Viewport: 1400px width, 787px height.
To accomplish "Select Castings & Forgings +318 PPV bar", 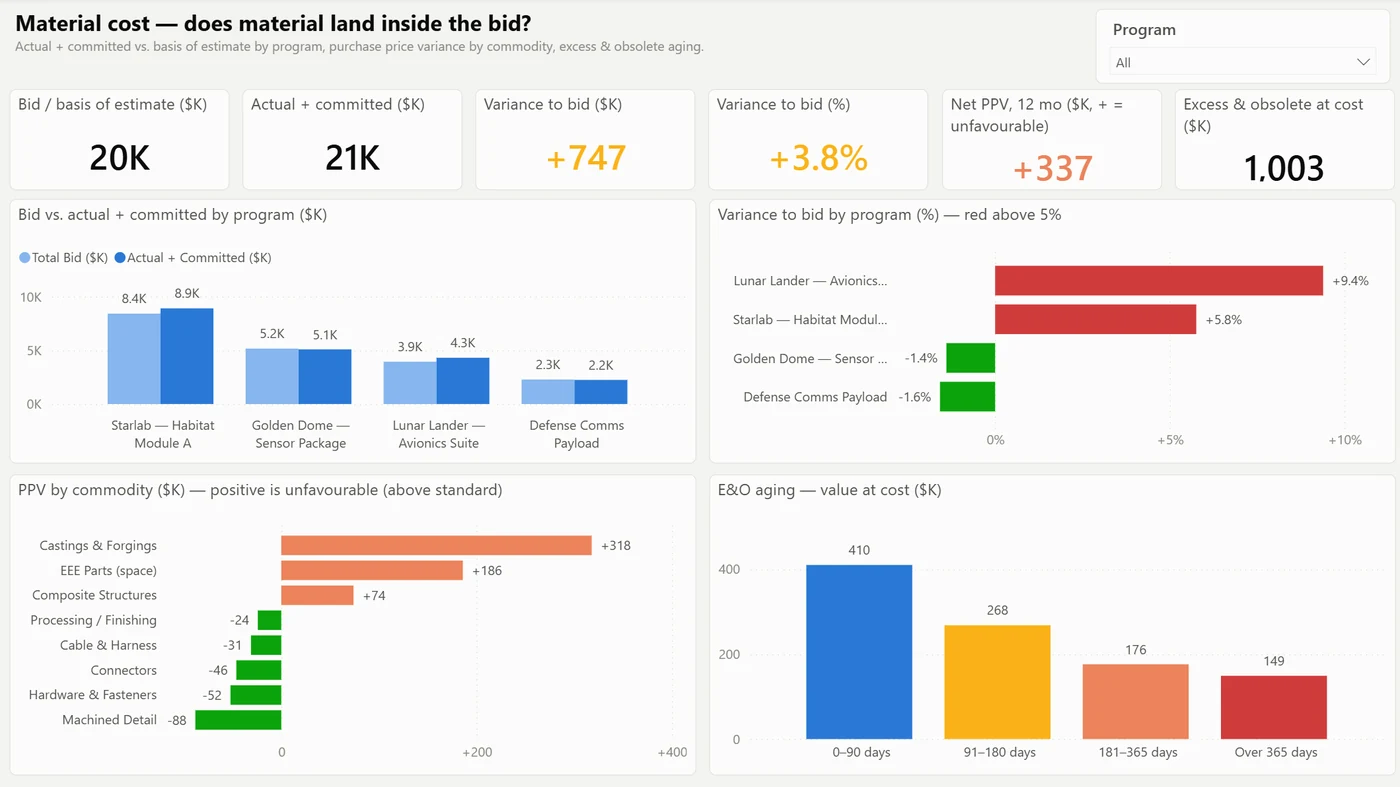I will [x=436, y=545].
